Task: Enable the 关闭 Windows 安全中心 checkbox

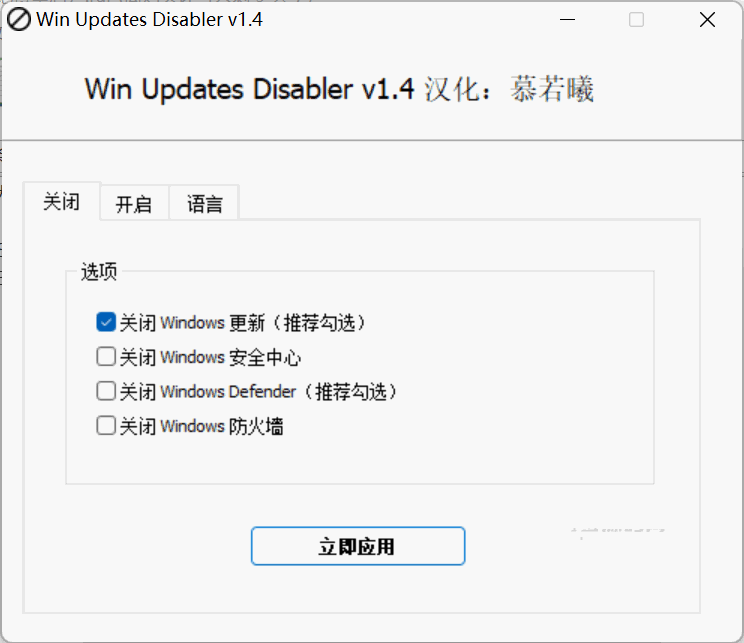Action: [x=106, y=357]
